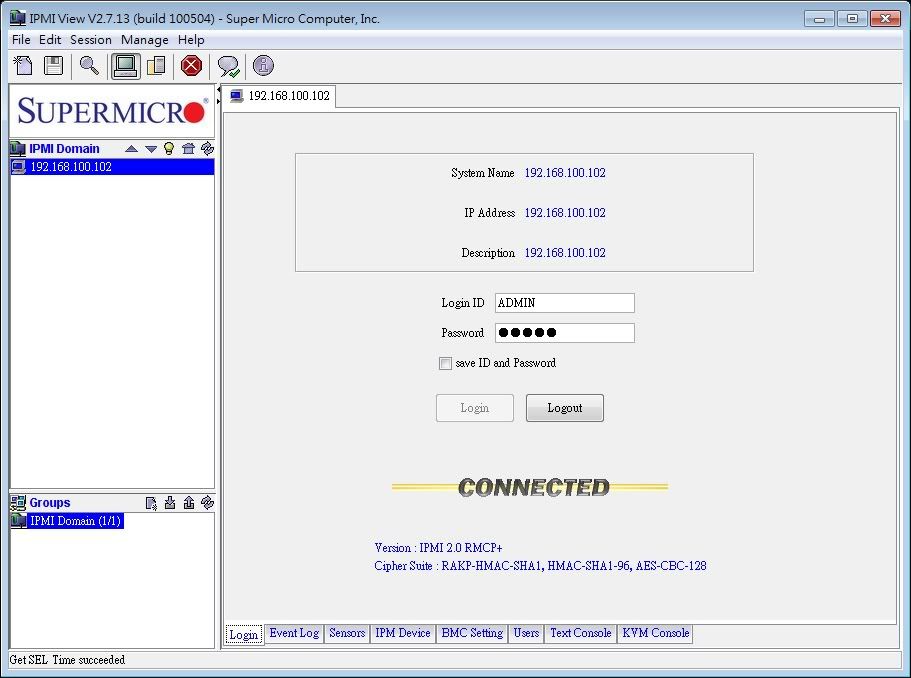Click the Cipher Suite line of text
Screen dimensions: 911x678
click(540, 566)
